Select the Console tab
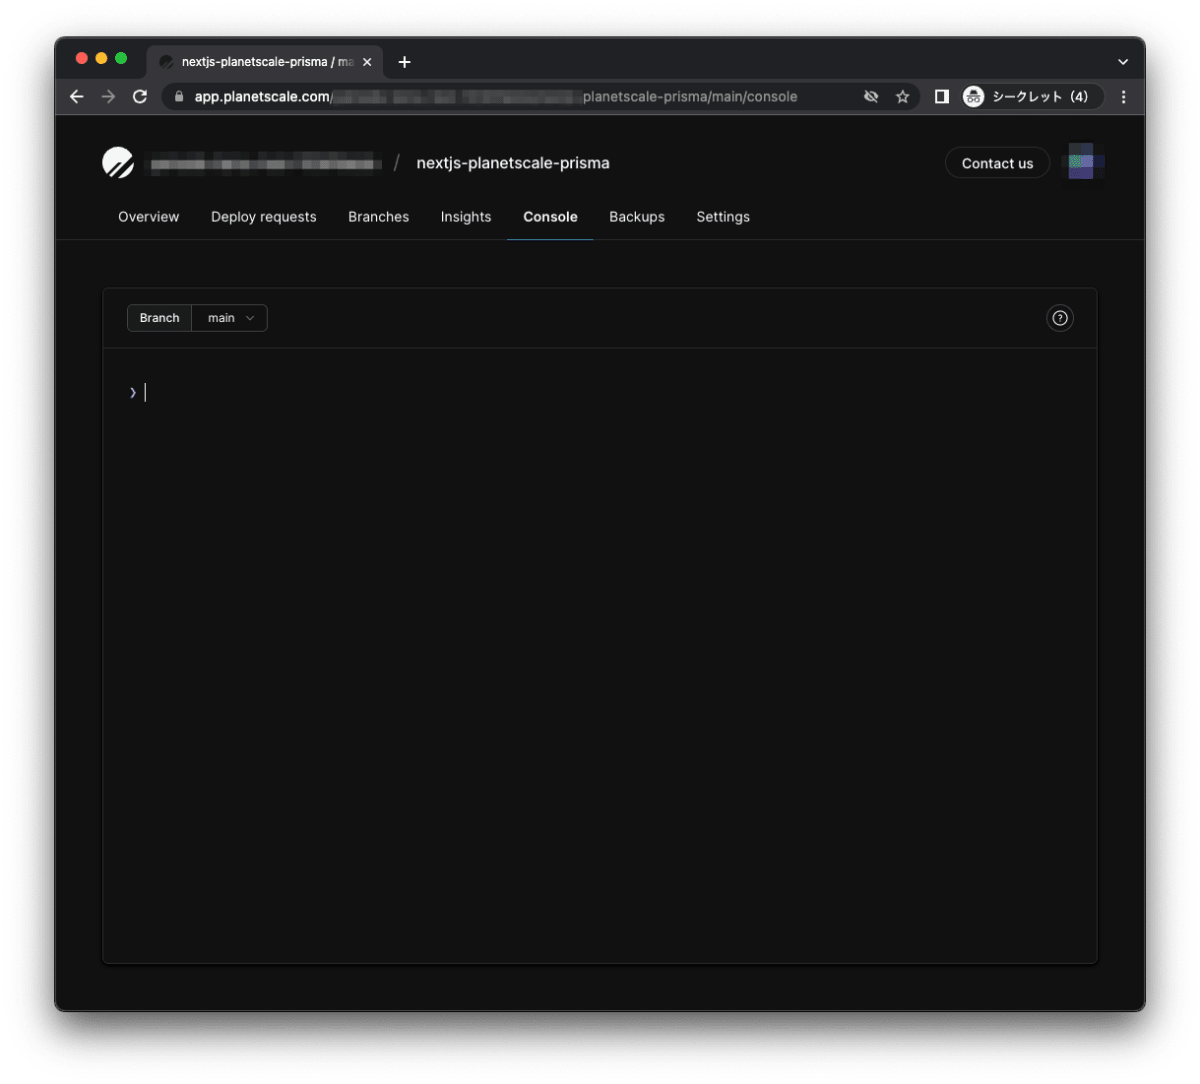 pyautogui.click(x=550, y=217)
